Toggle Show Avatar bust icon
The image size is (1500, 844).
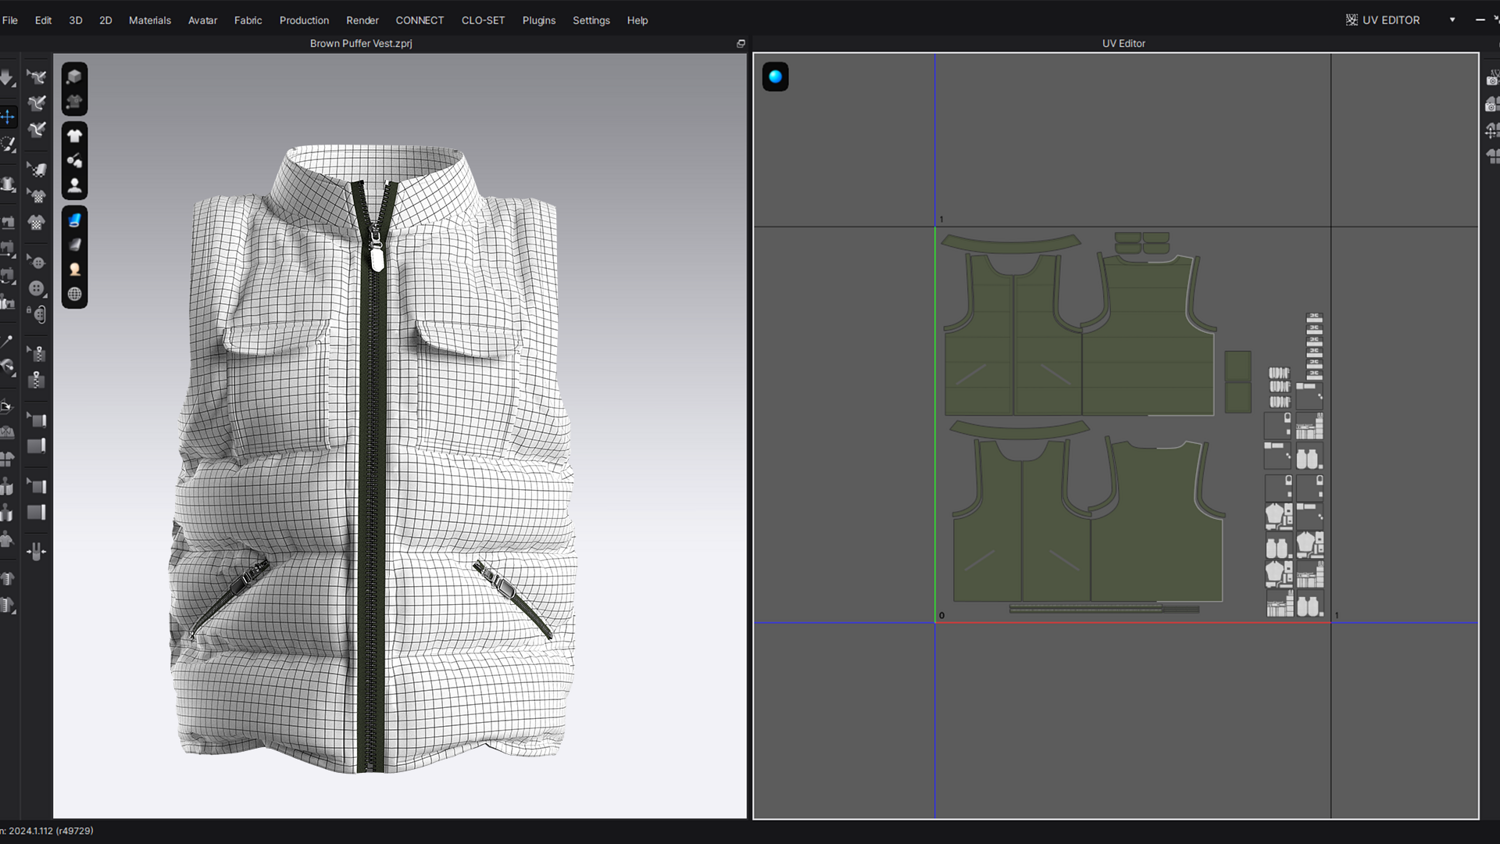pyautogui.click(x=74, y=185)
